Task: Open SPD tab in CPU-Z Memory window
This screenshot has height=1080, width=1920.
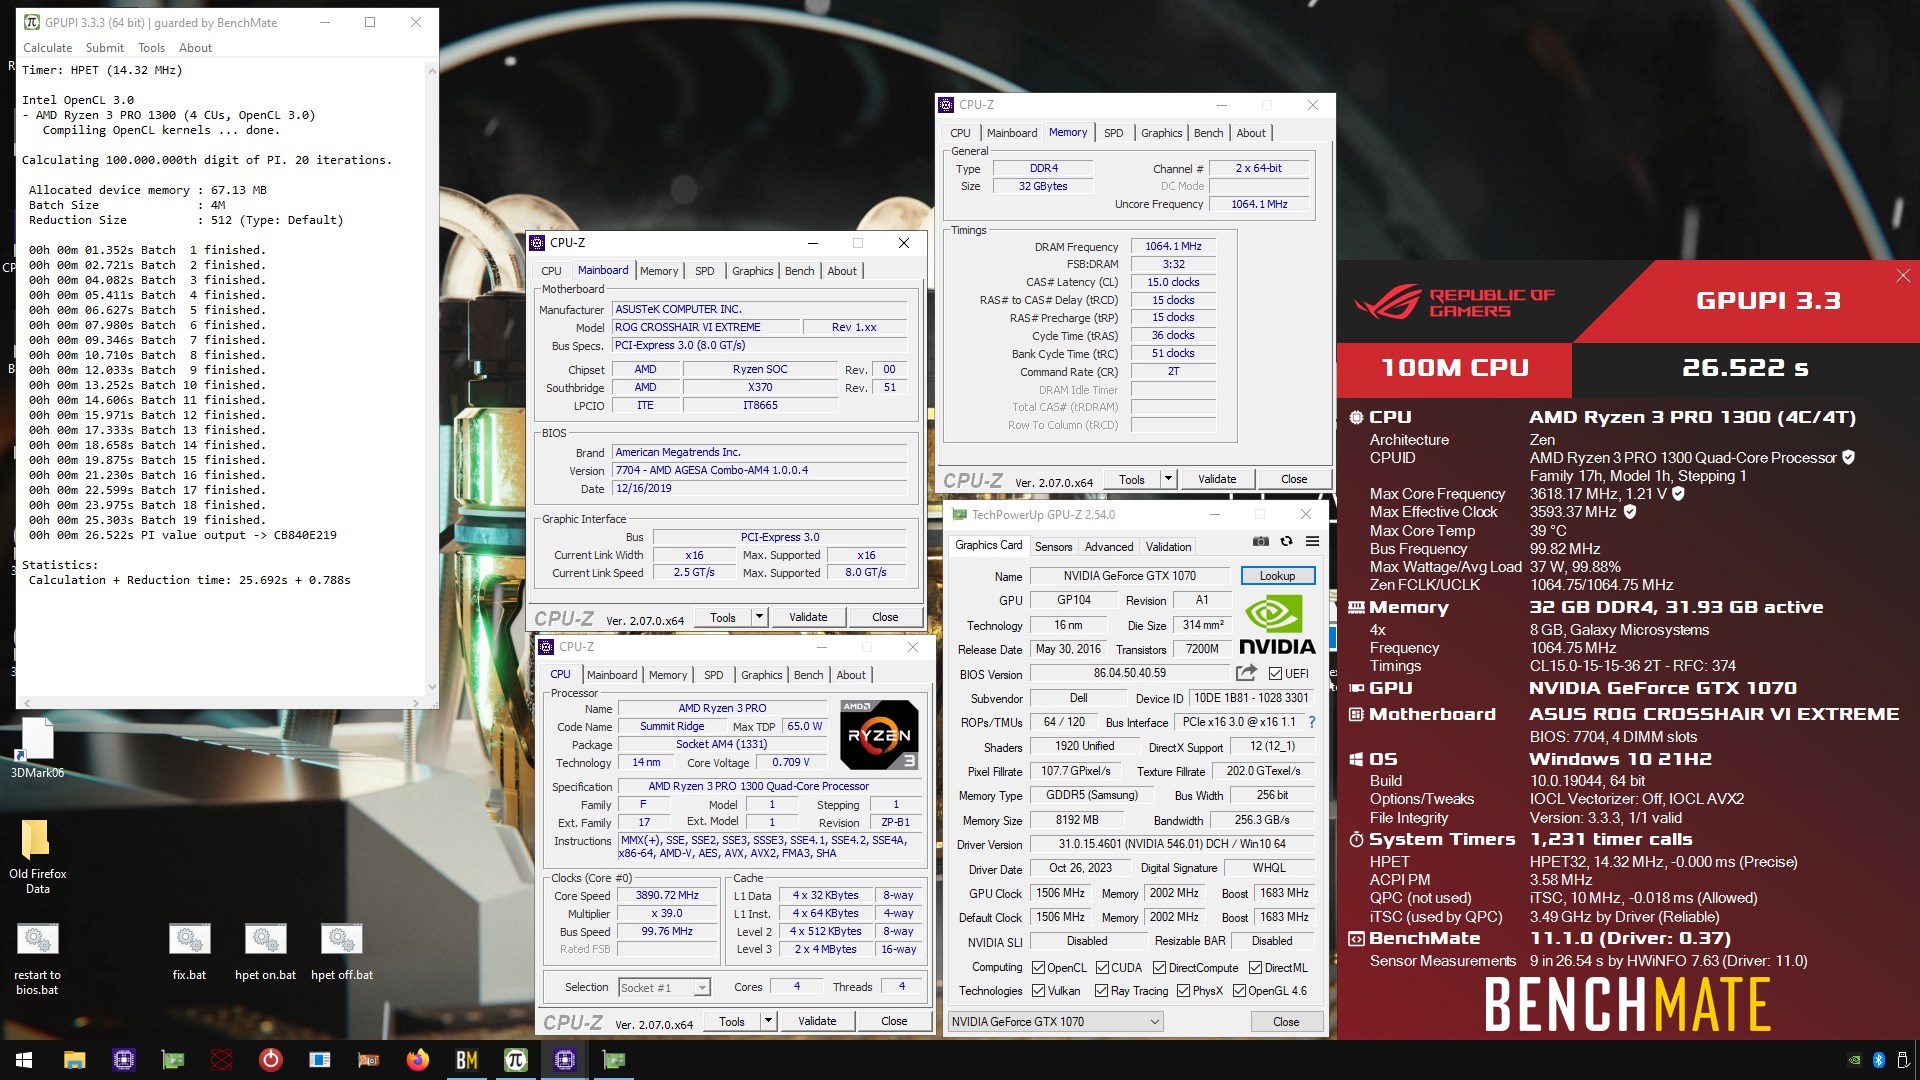Action: [1113, 133]
